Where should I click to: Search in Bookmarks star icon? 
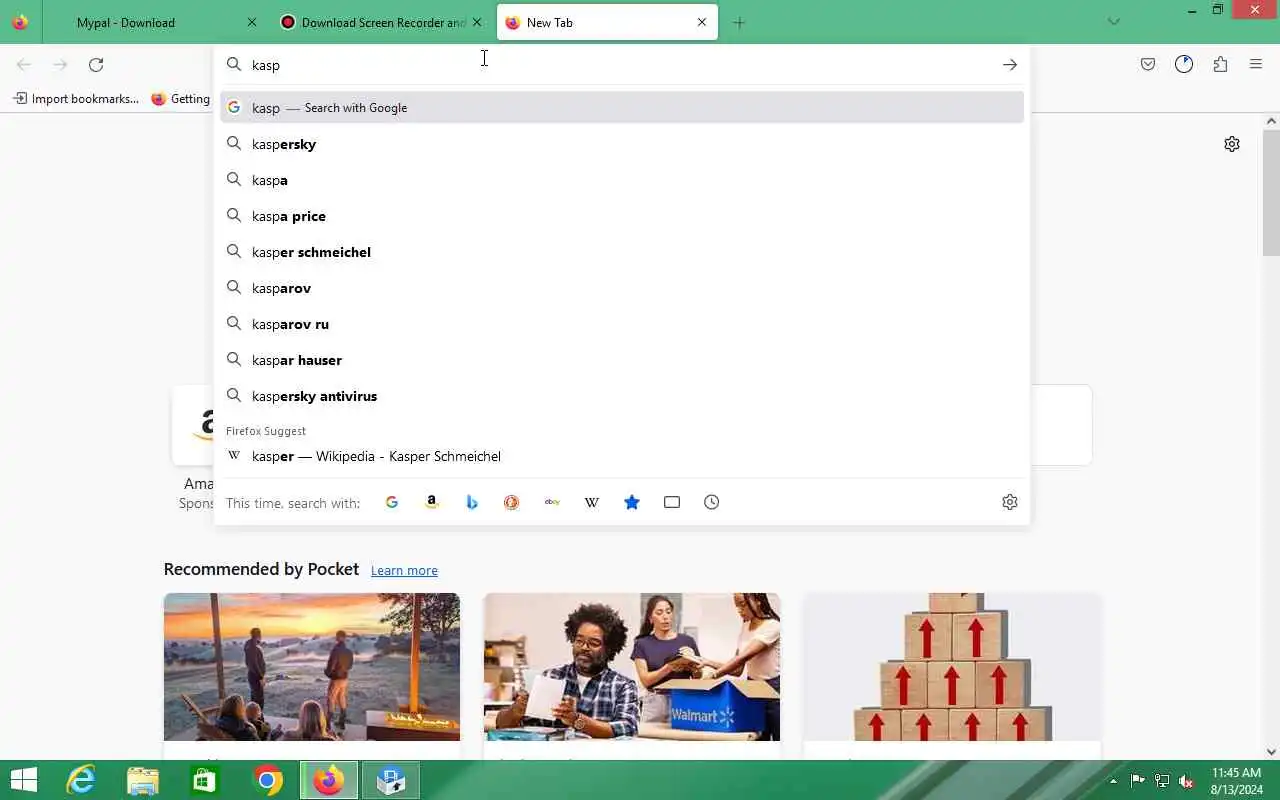point(632,502)
